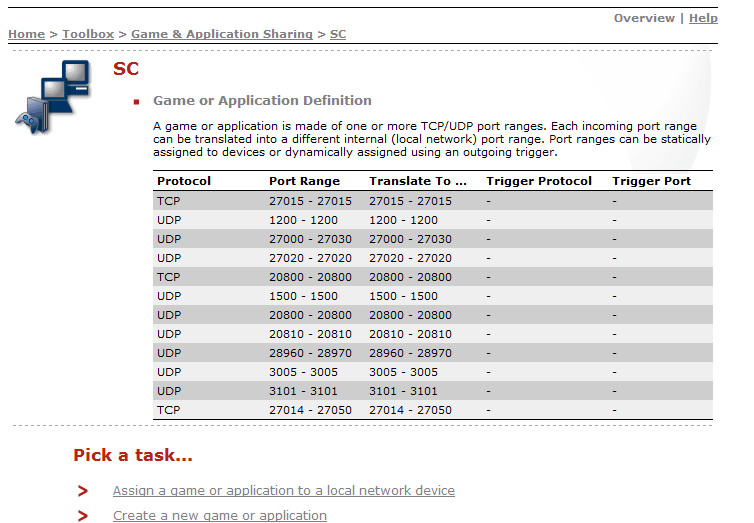754x523 pixels.
Task: Click the Trigger Port column header
Action: coord(651,181)
